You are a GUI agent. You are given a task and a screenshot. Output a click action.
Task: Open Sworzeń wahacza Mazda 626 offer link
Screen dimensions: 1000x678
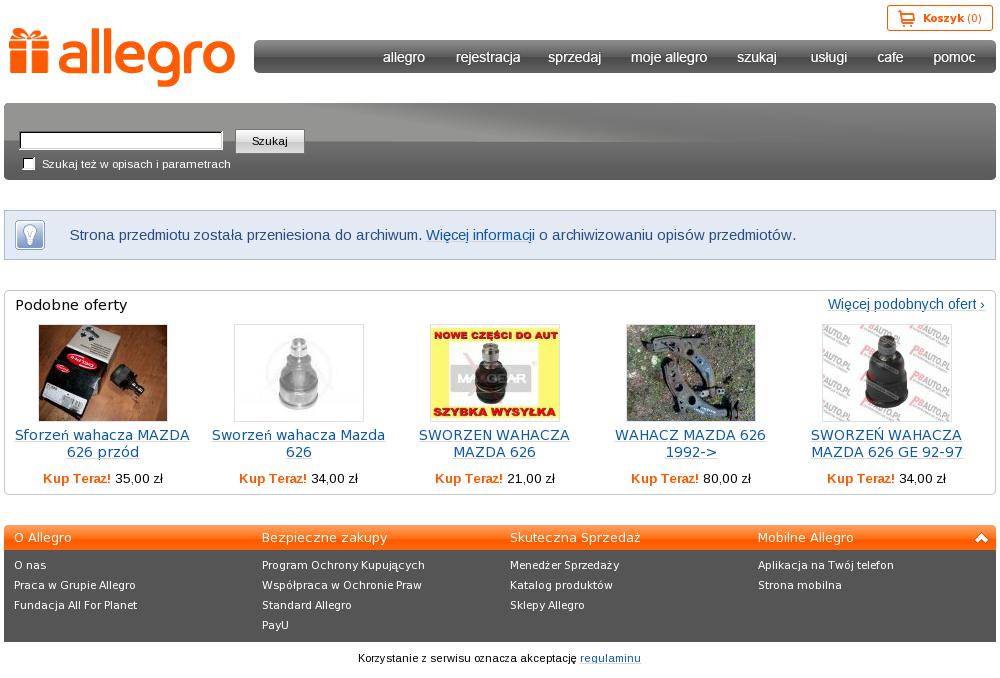298,443
